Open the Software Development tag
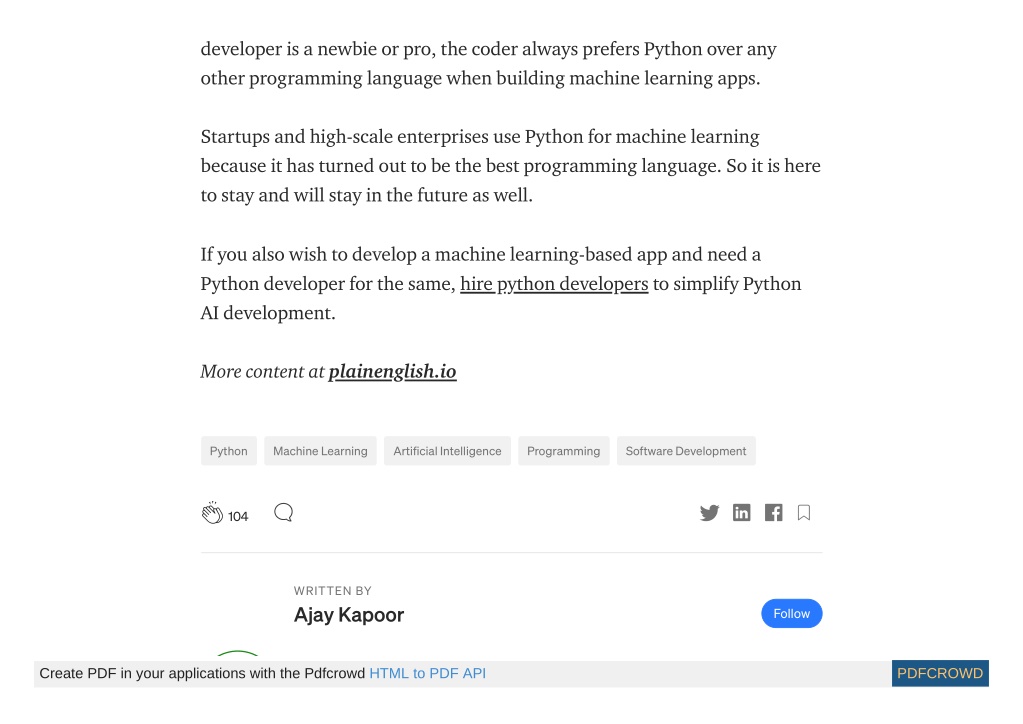The image size is (1023, 724). pyautogui.click(x=686, y=451)
